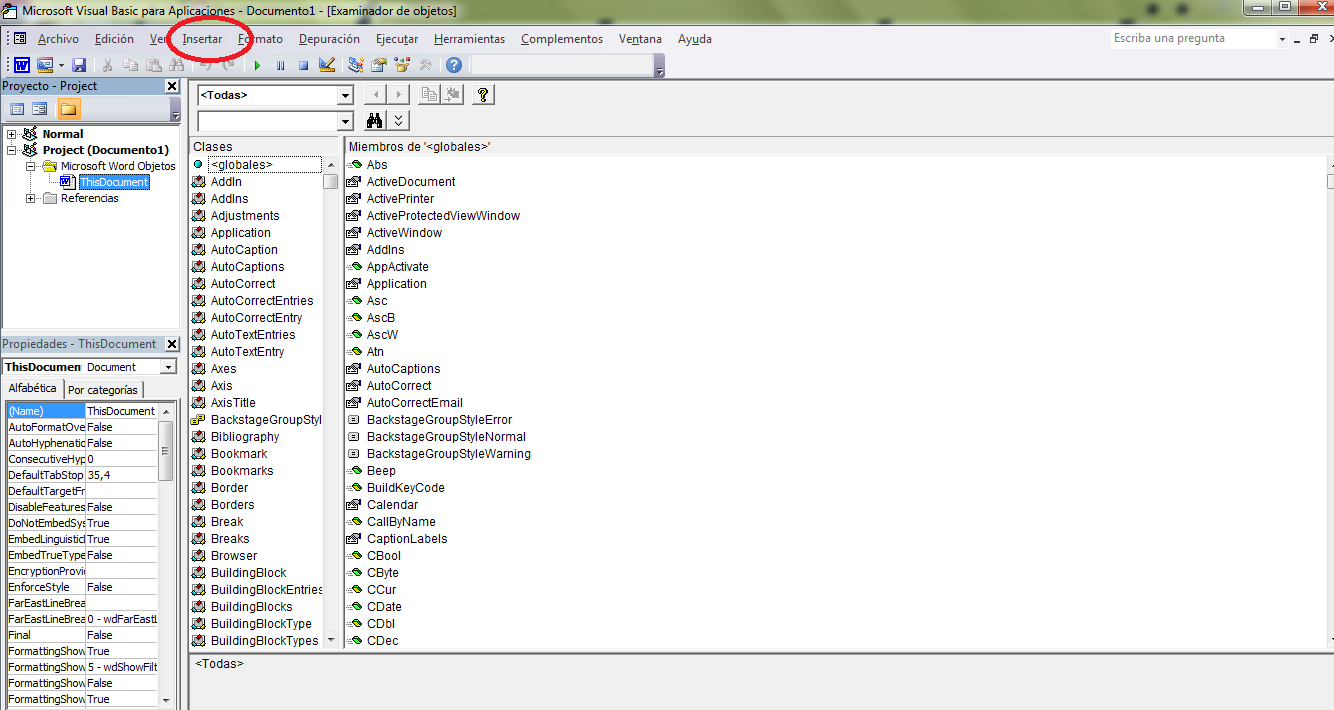
Task: Open the Herramientas menu
Action: click(x=469, y=39)
